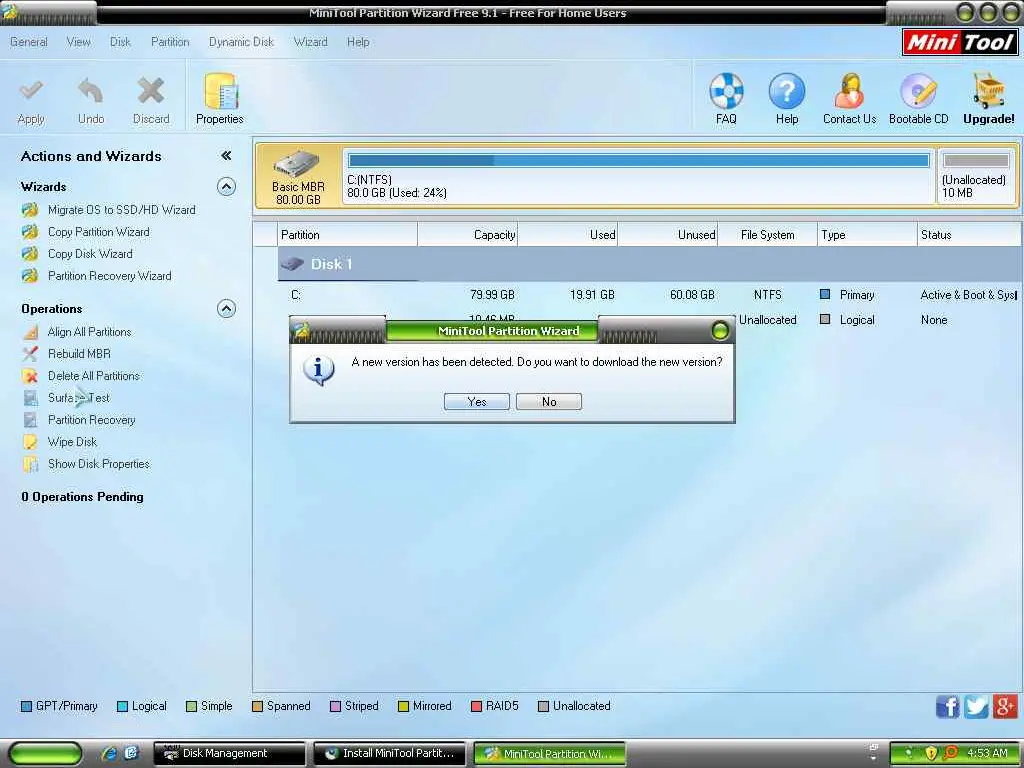Viewport: 1024px width, 768px height.
Task: Switch to Install MiniTool Partition taskbar item
Action: (389, 754)
